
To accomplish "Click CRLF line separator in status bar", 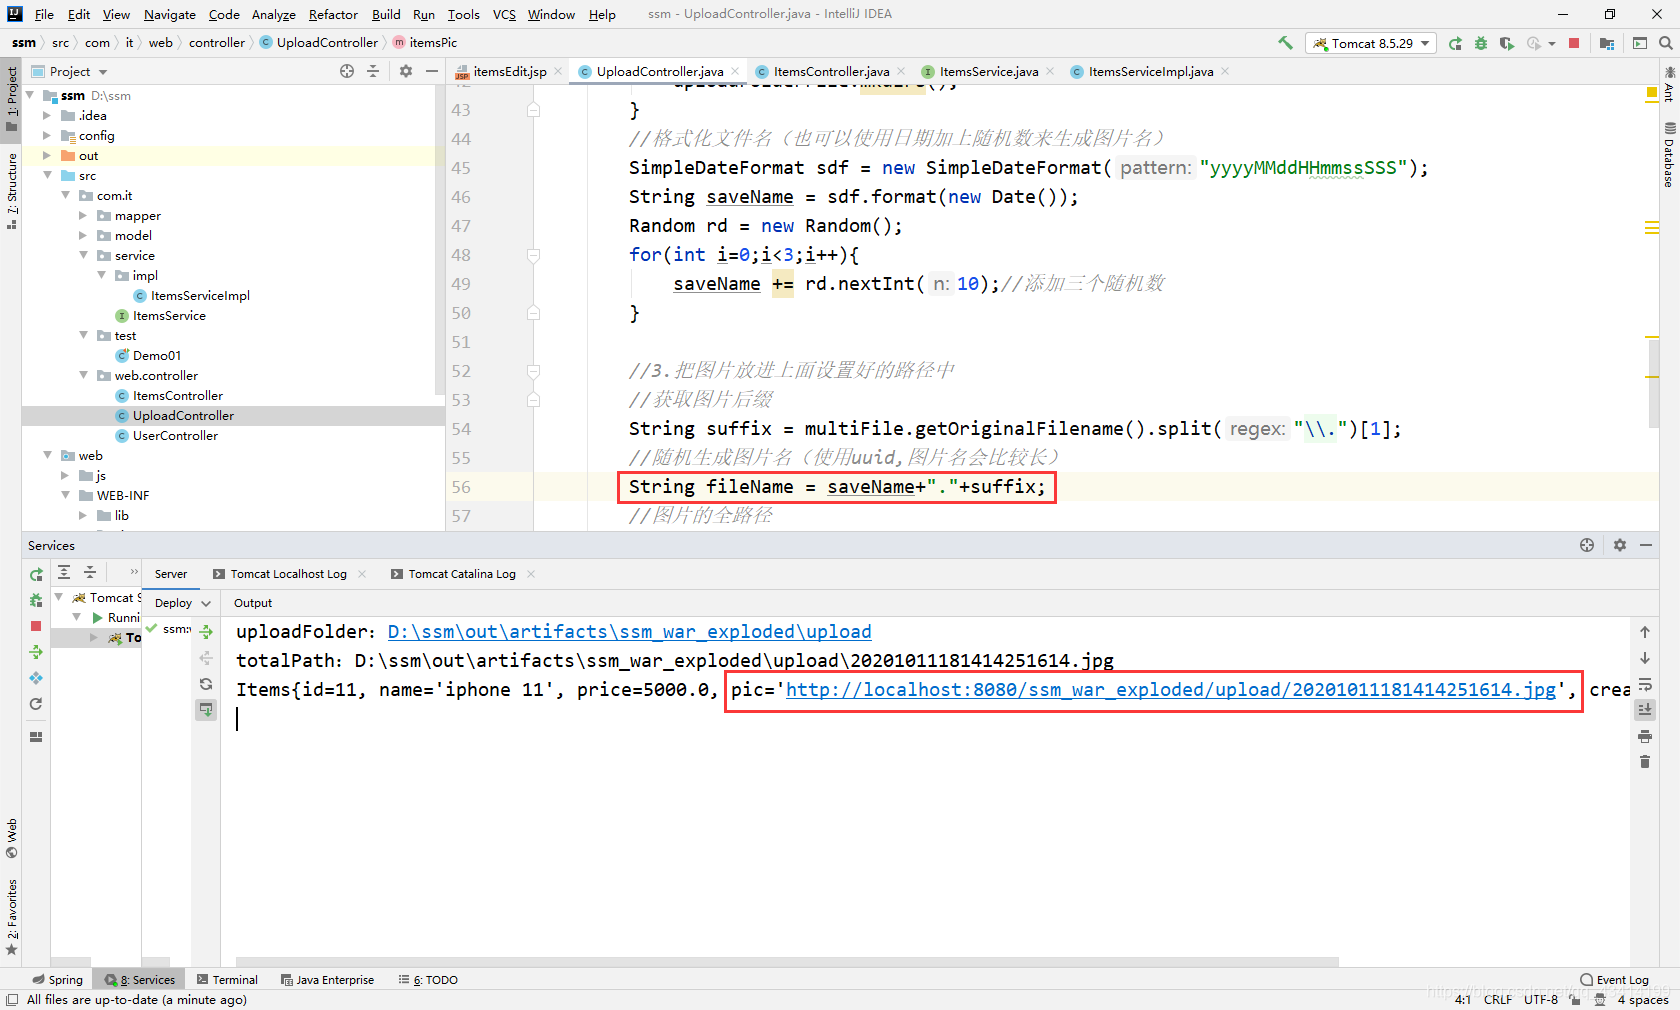I will pyautogui.click(x=1497, y=999).
